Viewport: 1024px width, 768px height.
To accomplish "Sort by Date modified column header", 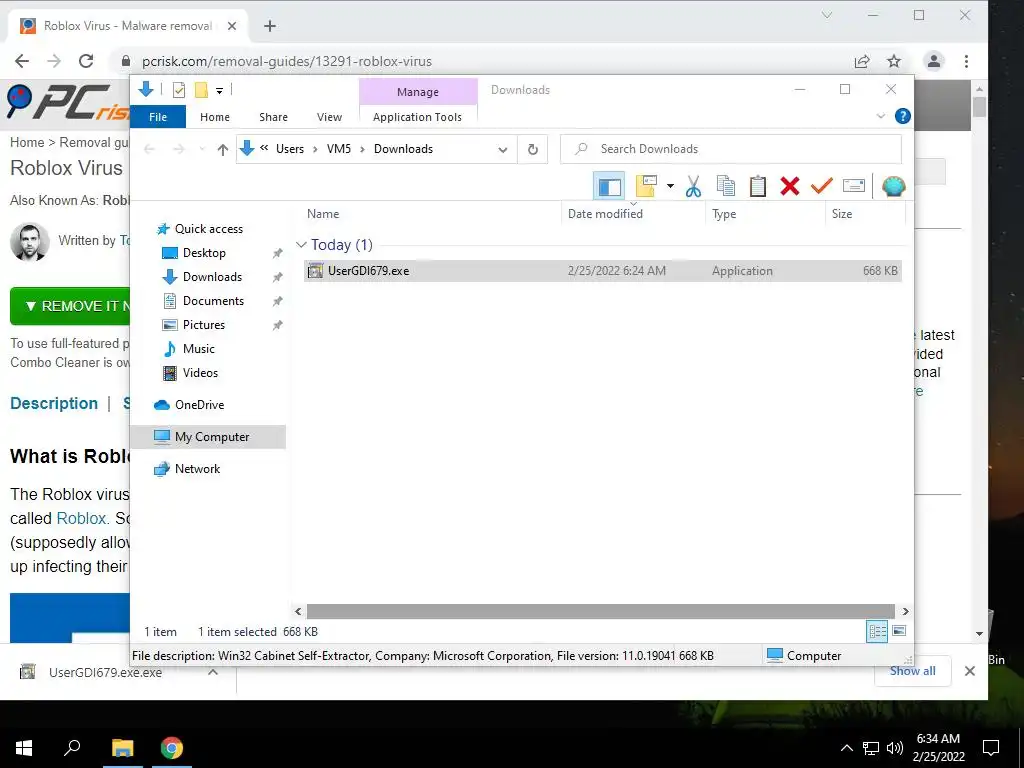I will (605, 214).
